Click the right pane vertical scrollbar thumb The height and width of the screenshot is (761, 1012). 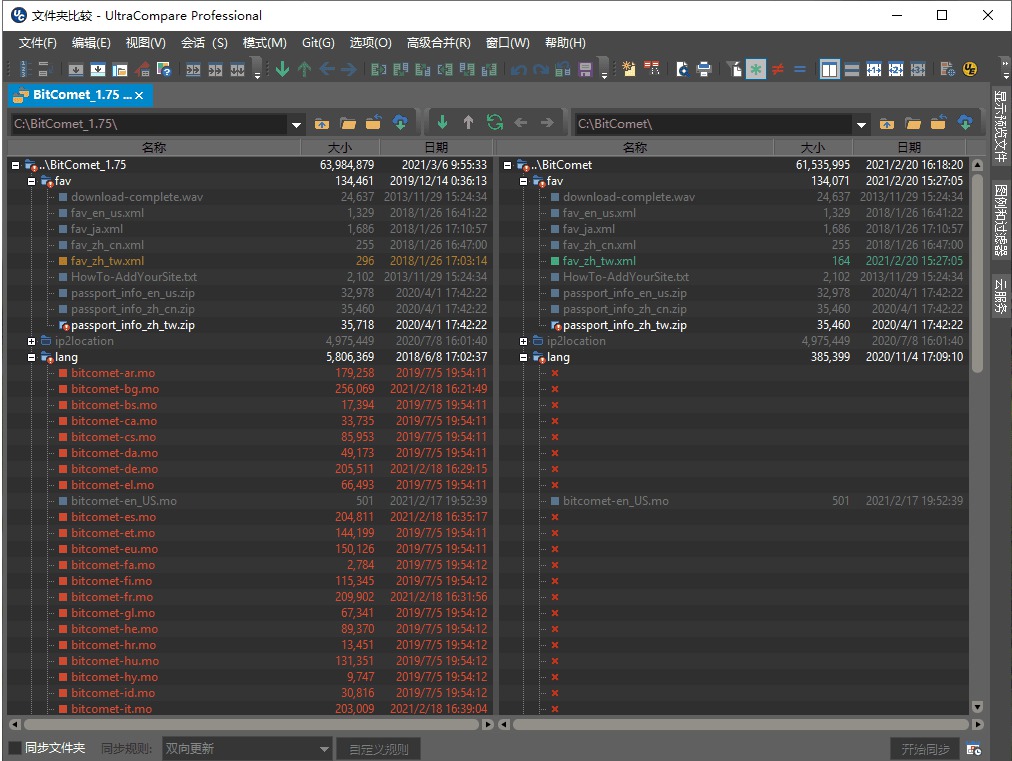(977, 272)
